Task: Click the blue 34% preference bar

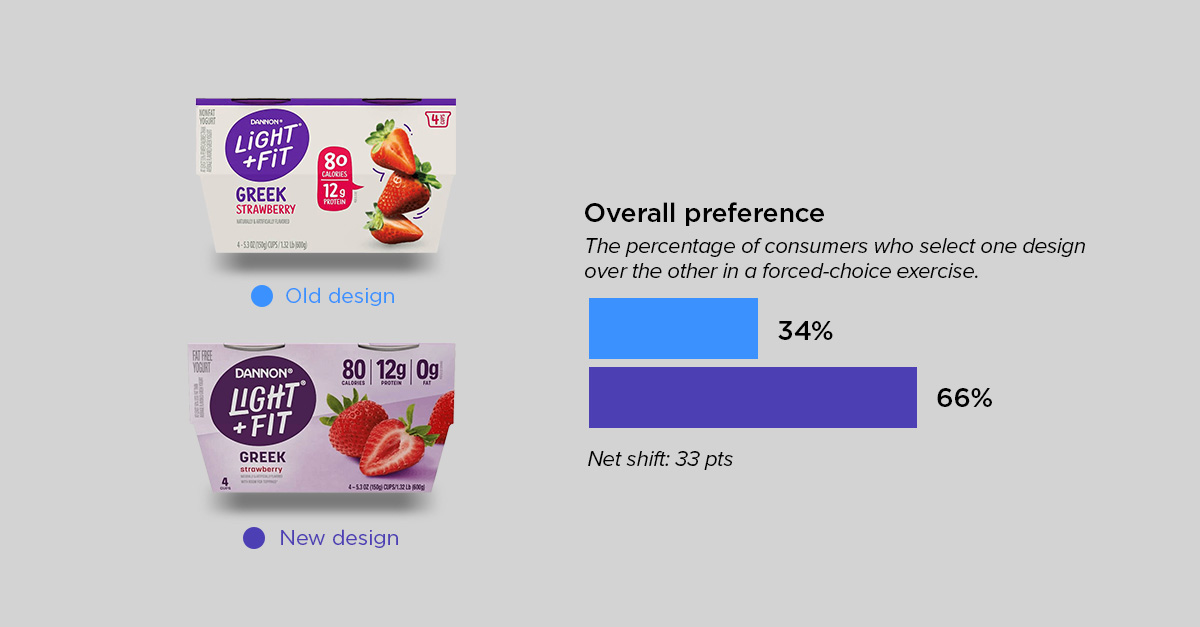Action: 673,328
